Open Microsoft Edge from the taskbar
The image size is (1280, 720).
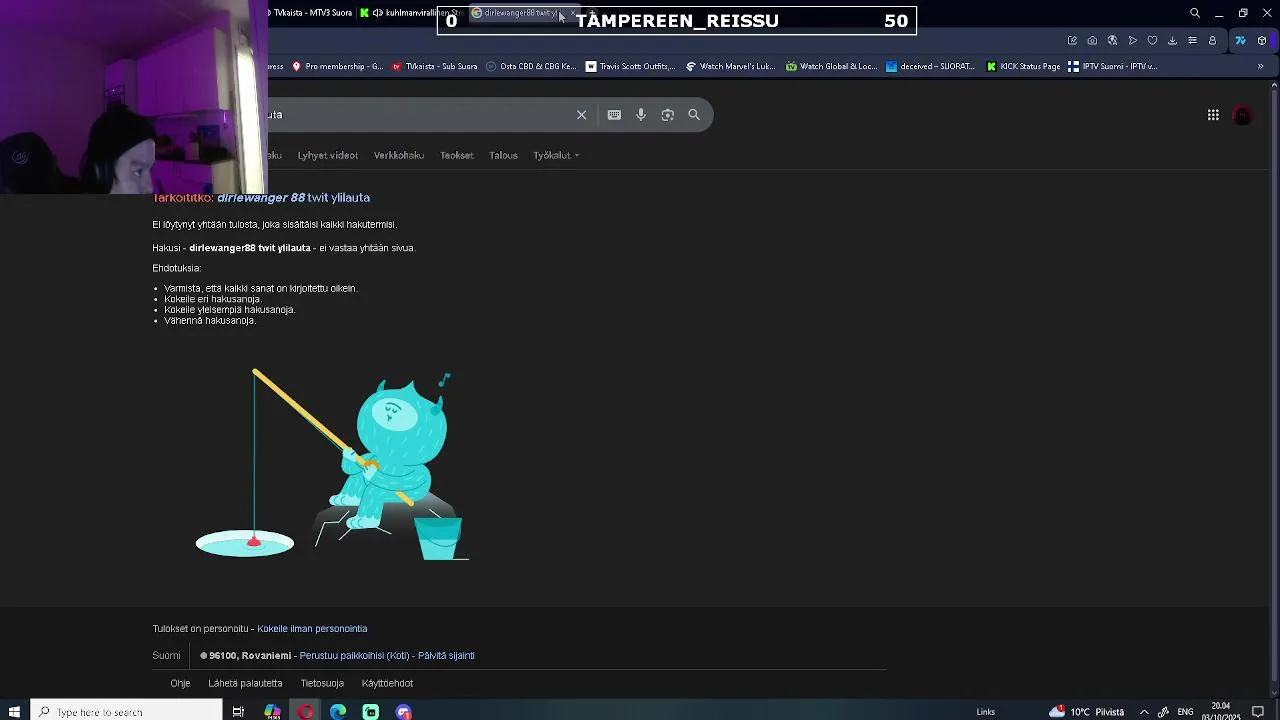338,712
